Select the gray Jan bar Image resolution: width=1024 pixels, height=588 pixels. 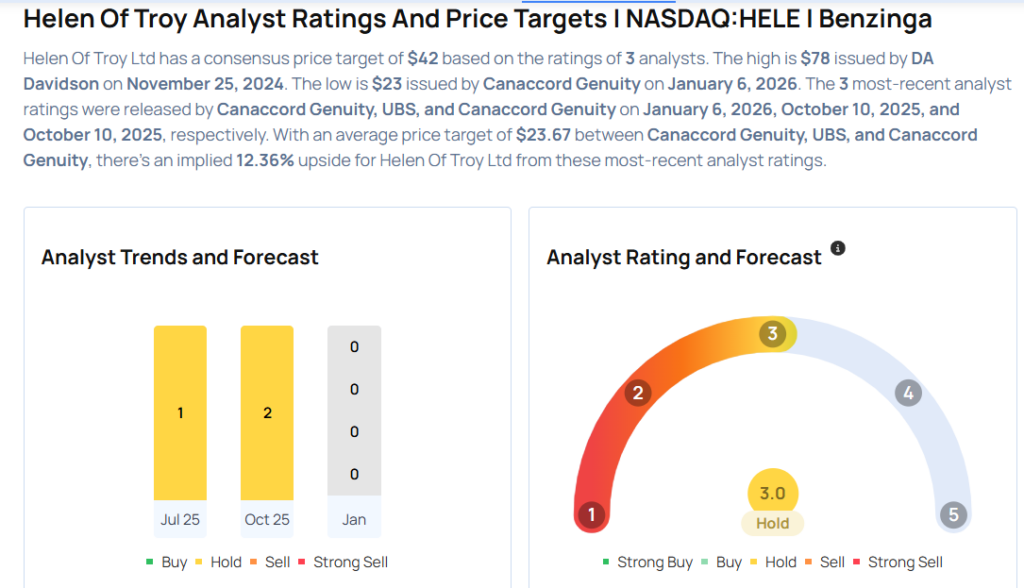(x=354, y=410)
